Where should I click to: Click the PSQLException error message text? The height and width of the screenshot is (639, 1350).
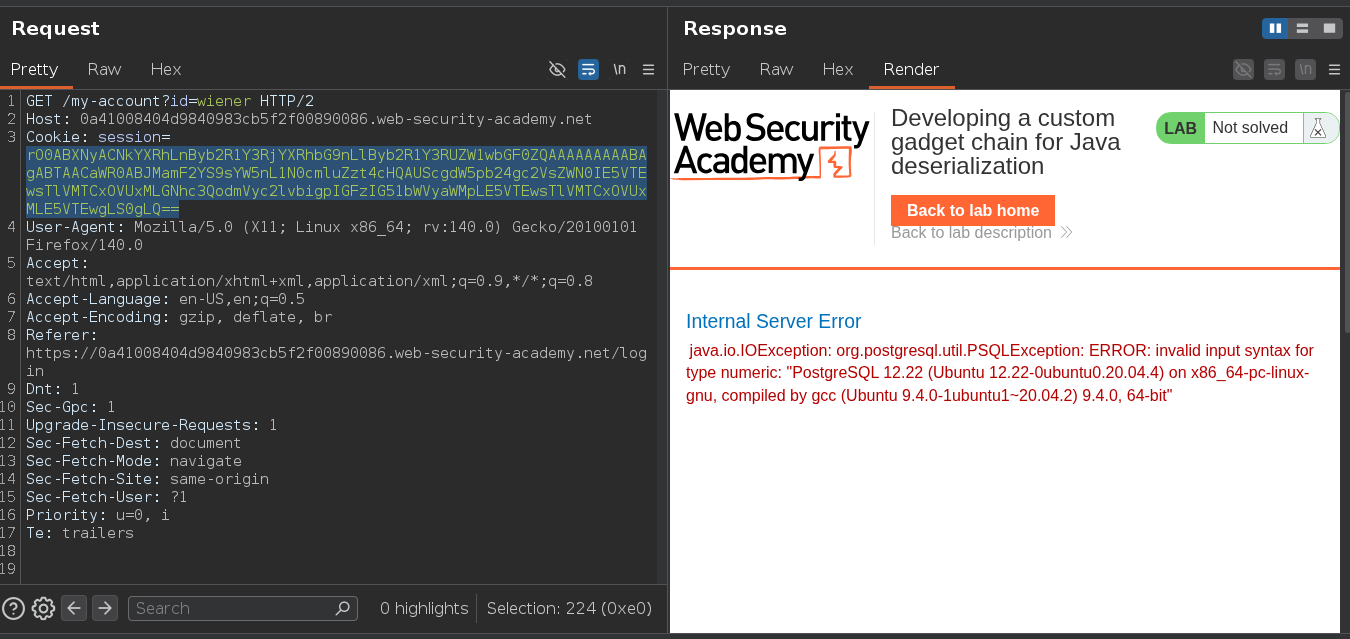pyautogui.click(x=1000, y=373)
